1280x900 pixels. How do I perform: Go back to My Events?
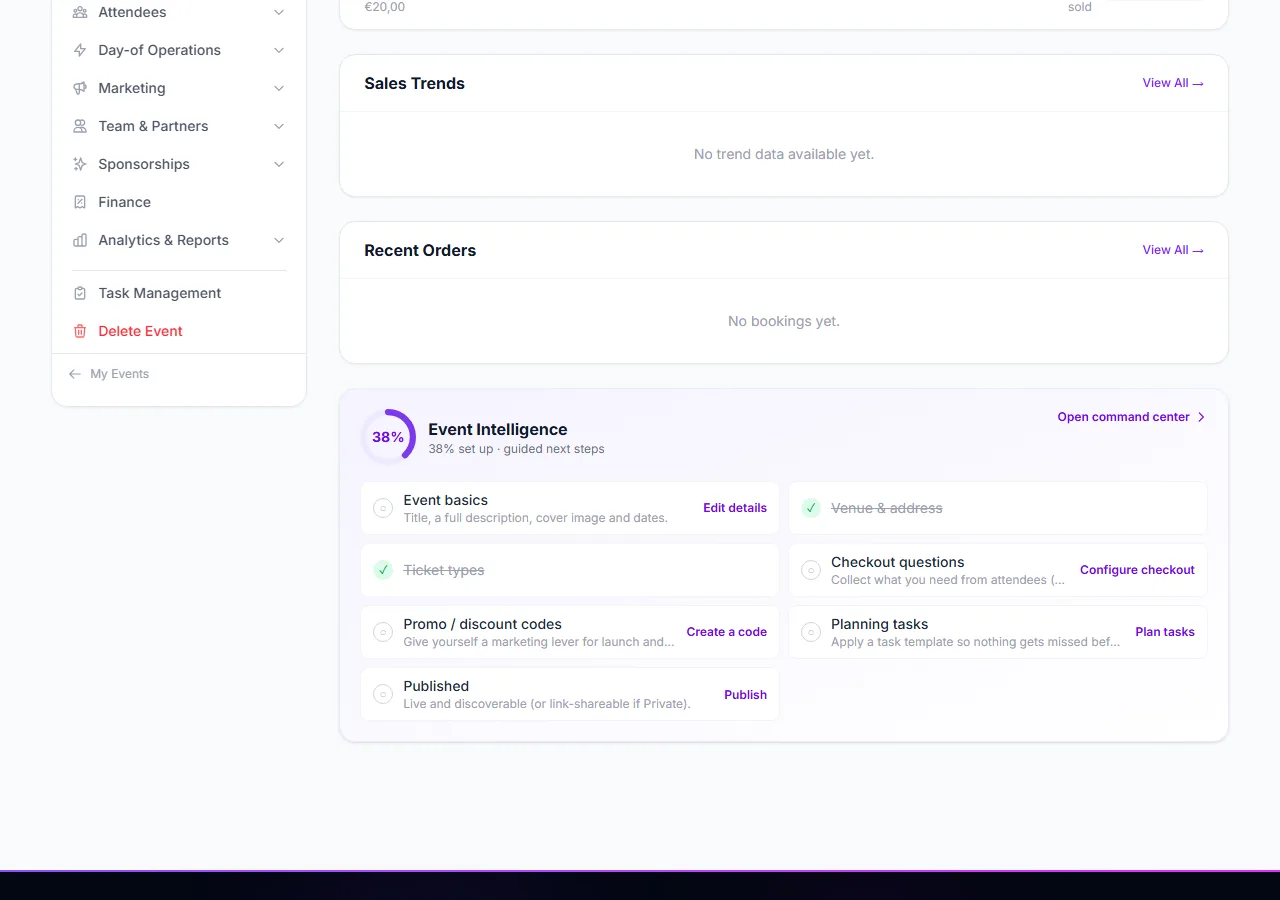pyautogui.click(x=109, y=374)
